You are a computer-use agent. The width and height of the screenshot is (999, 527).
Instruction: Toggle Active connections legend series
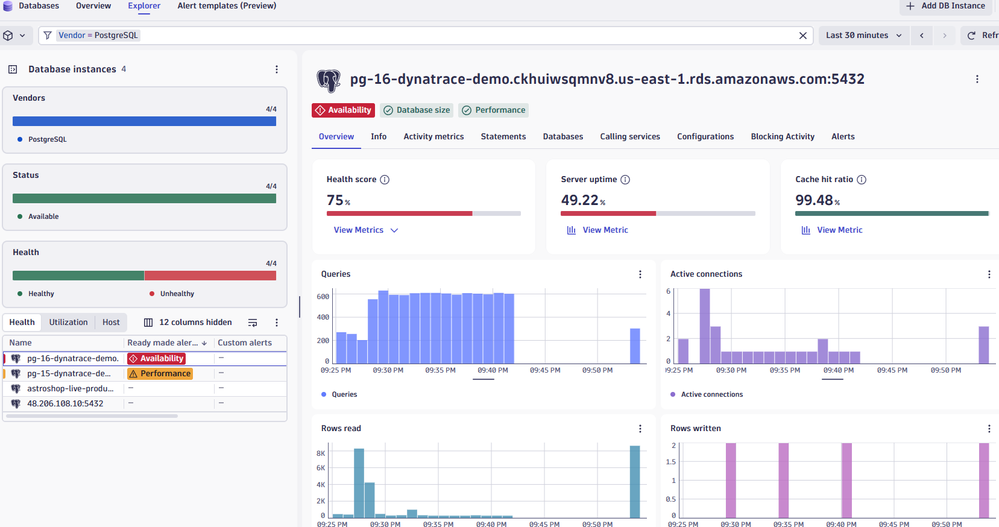[x=707, y=394]
